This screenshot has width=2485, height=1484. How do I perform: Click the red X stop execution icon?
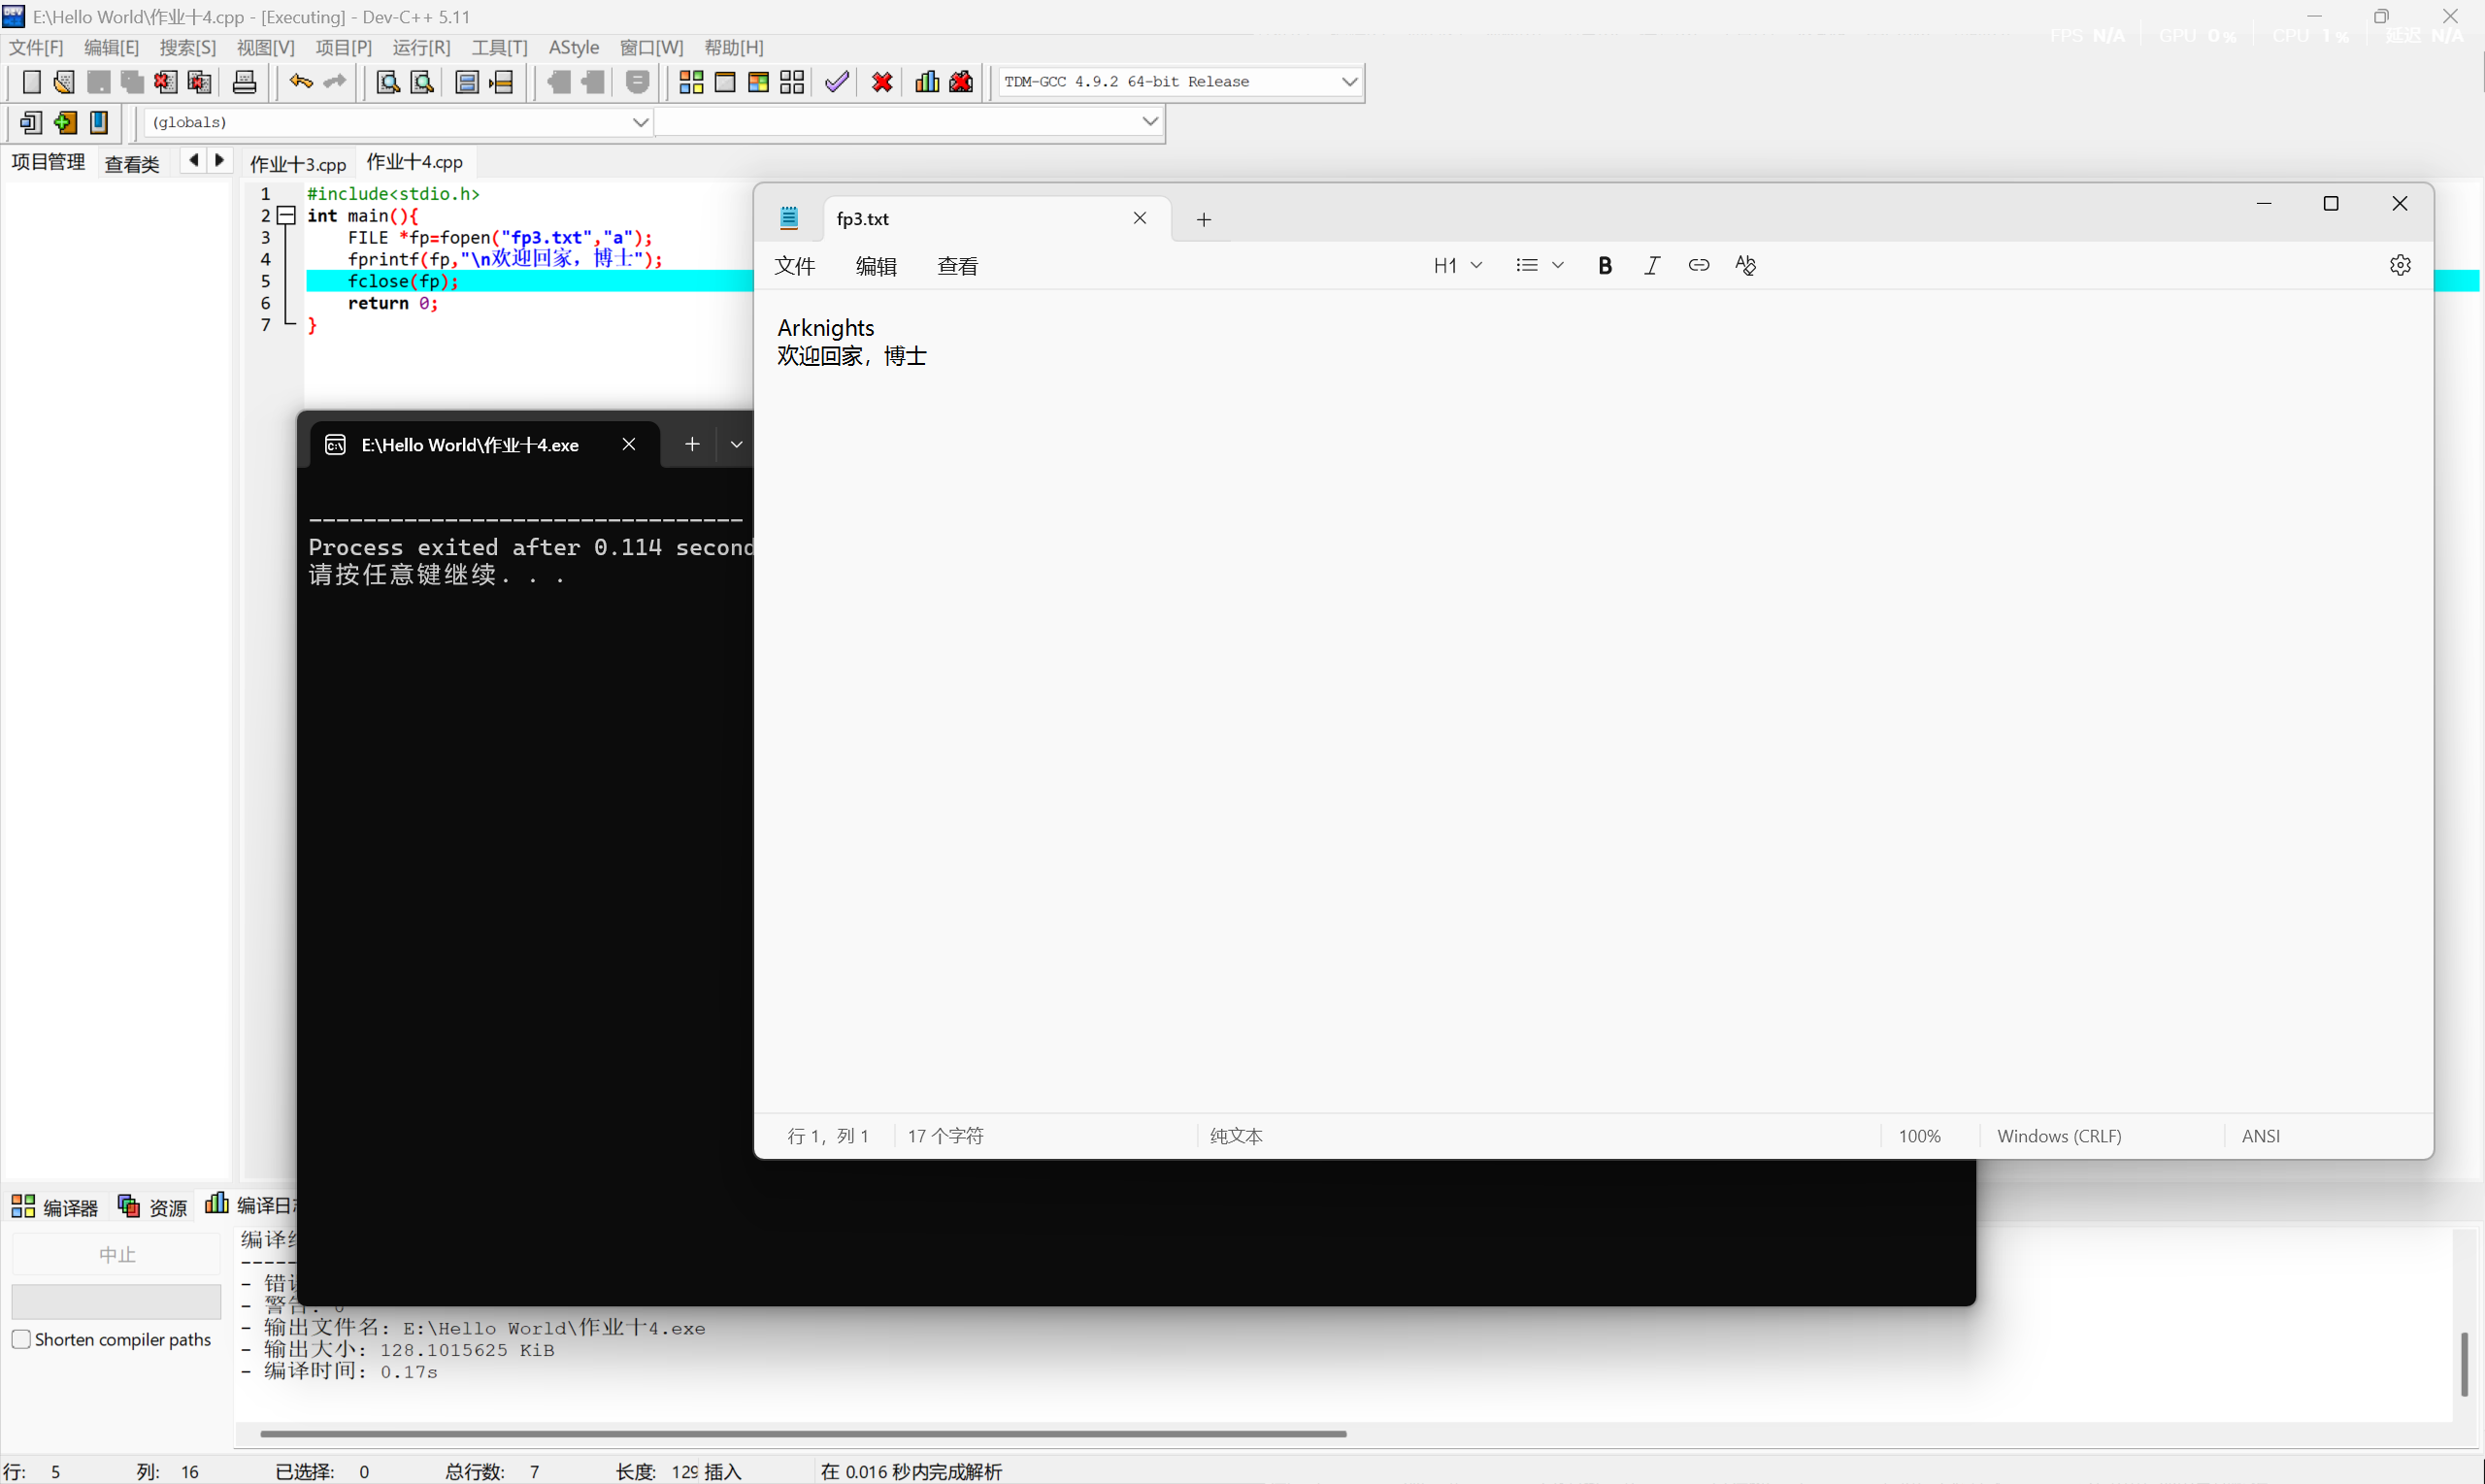click(881, 82)
